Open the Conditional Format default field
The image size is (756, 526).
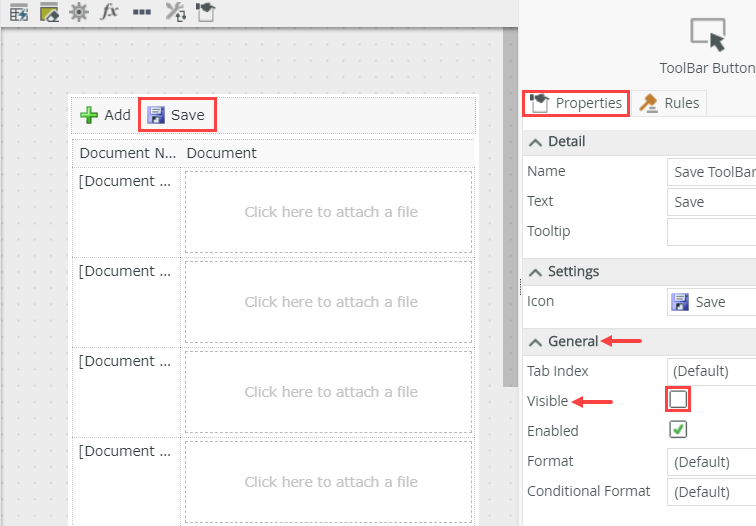coord(712,492)
